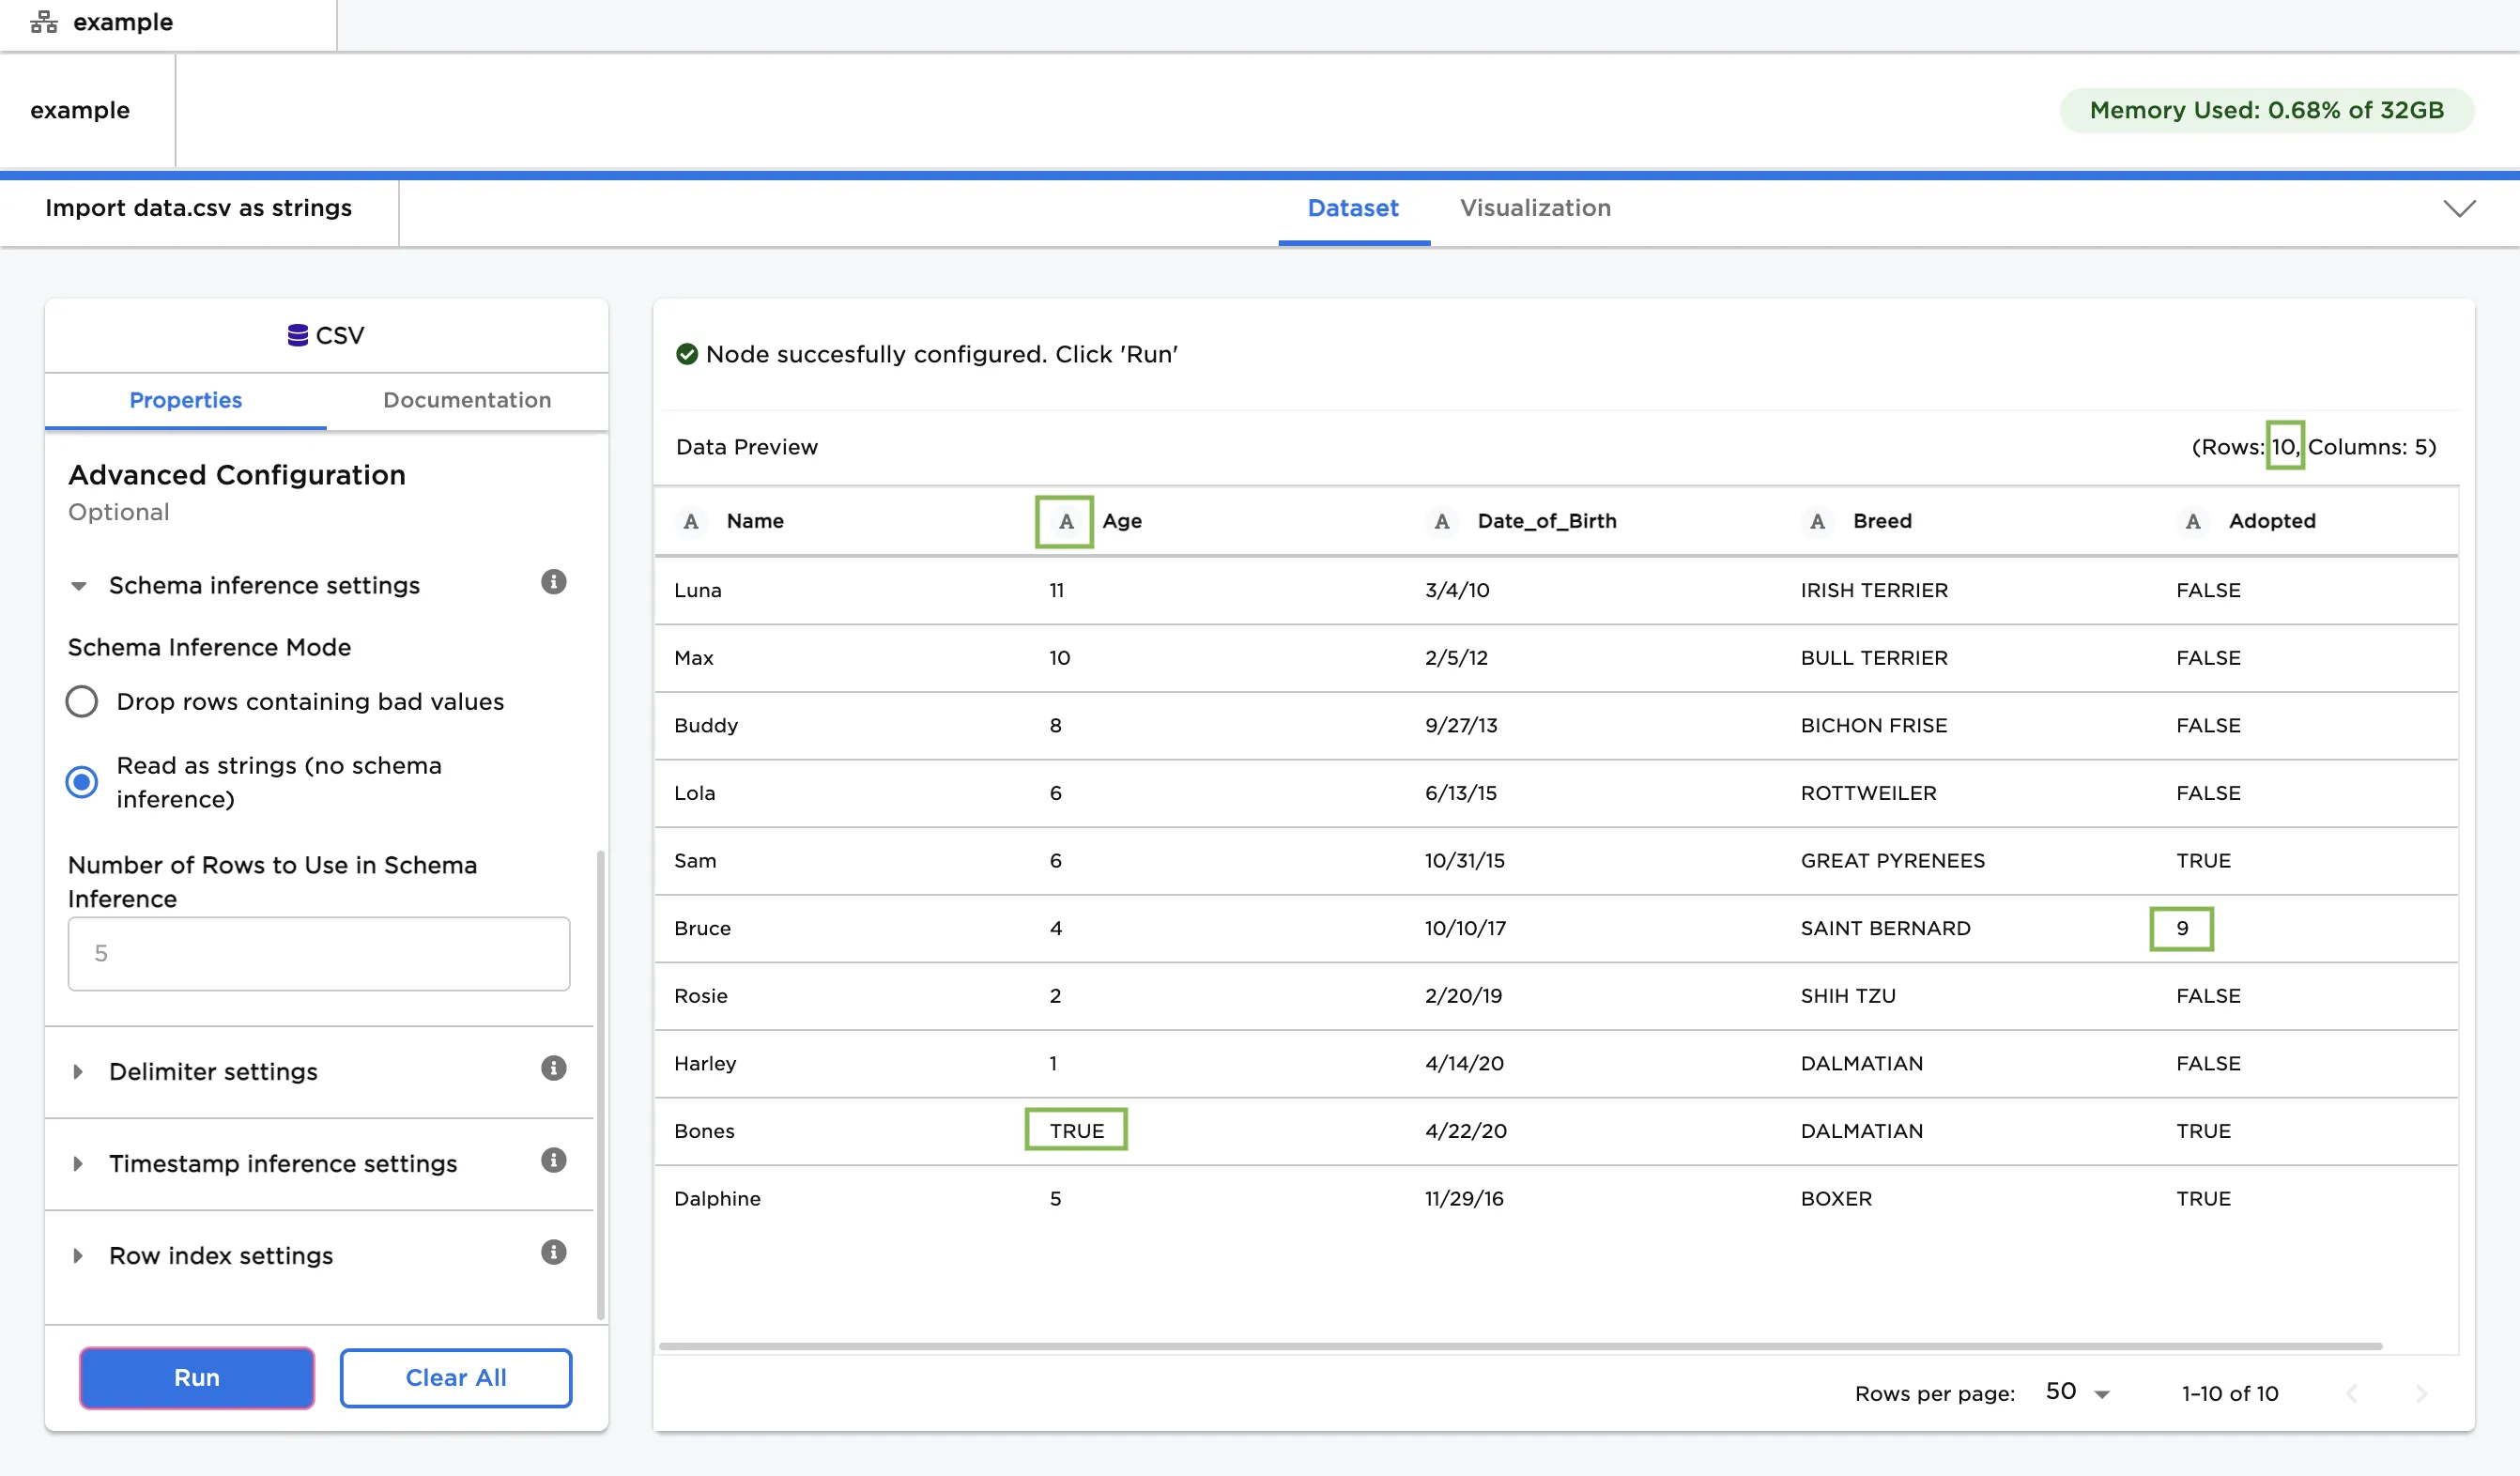
Task: Click the type icon of the Breed column
Action: pos(1817,521)
